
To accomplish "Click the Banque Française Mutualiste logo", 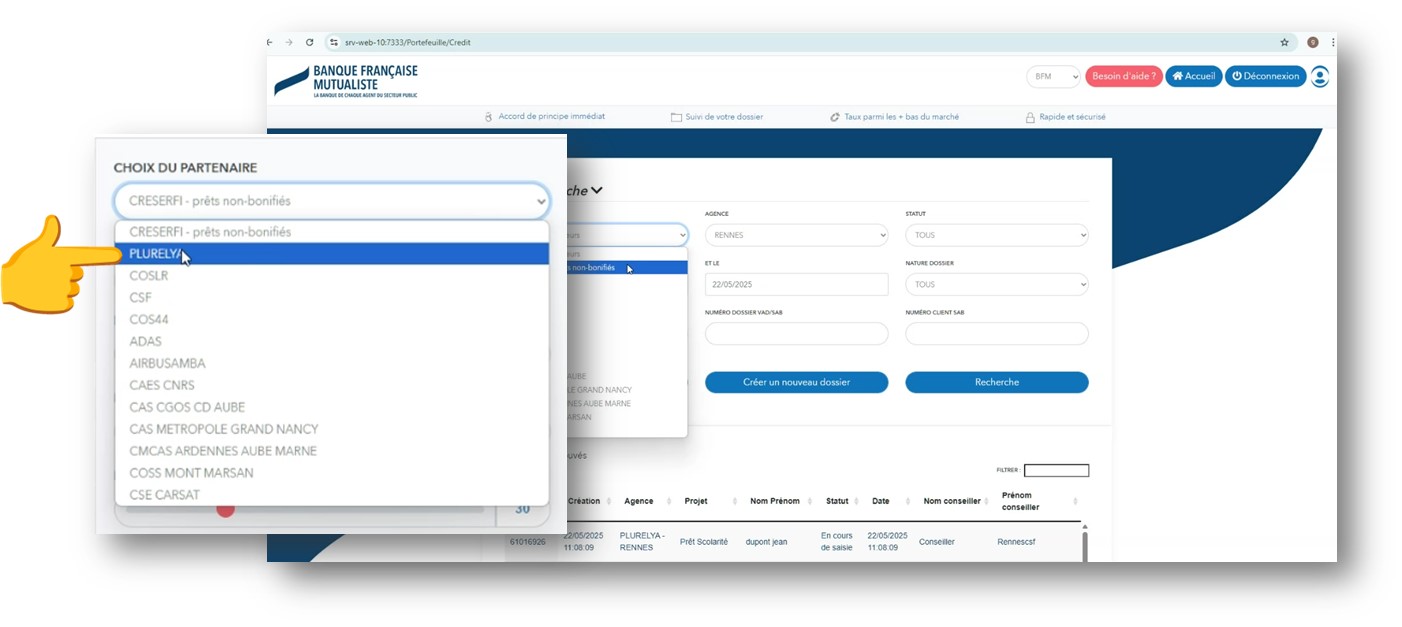I will click(347, 81).
